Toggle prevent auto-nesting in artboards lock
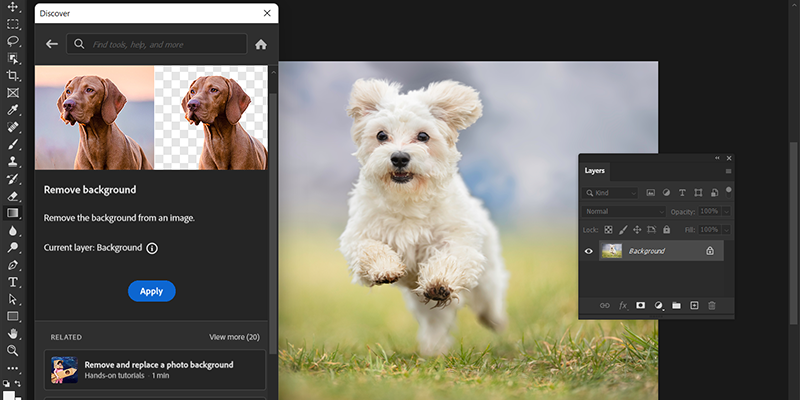Image resolution: width=800 pixels, height=400 pixels. tap(652, 230)
